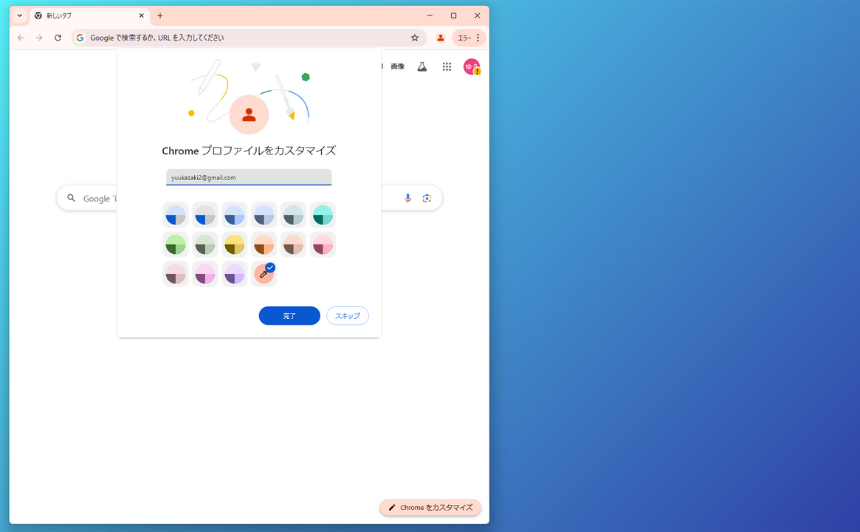Image resolution: width=860 pixels, height=532 pixels.
Task: Open a new tab with plus button
Action: 160,16
